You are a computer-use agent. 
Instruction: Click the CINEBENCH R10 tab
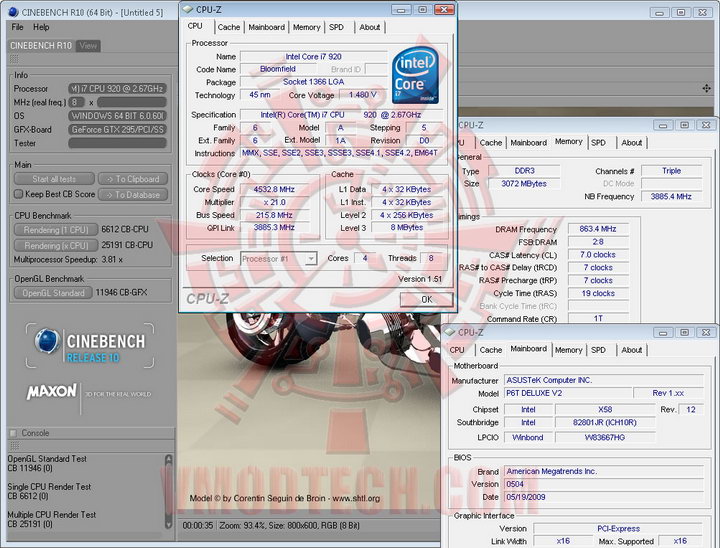tap(41, 46)
